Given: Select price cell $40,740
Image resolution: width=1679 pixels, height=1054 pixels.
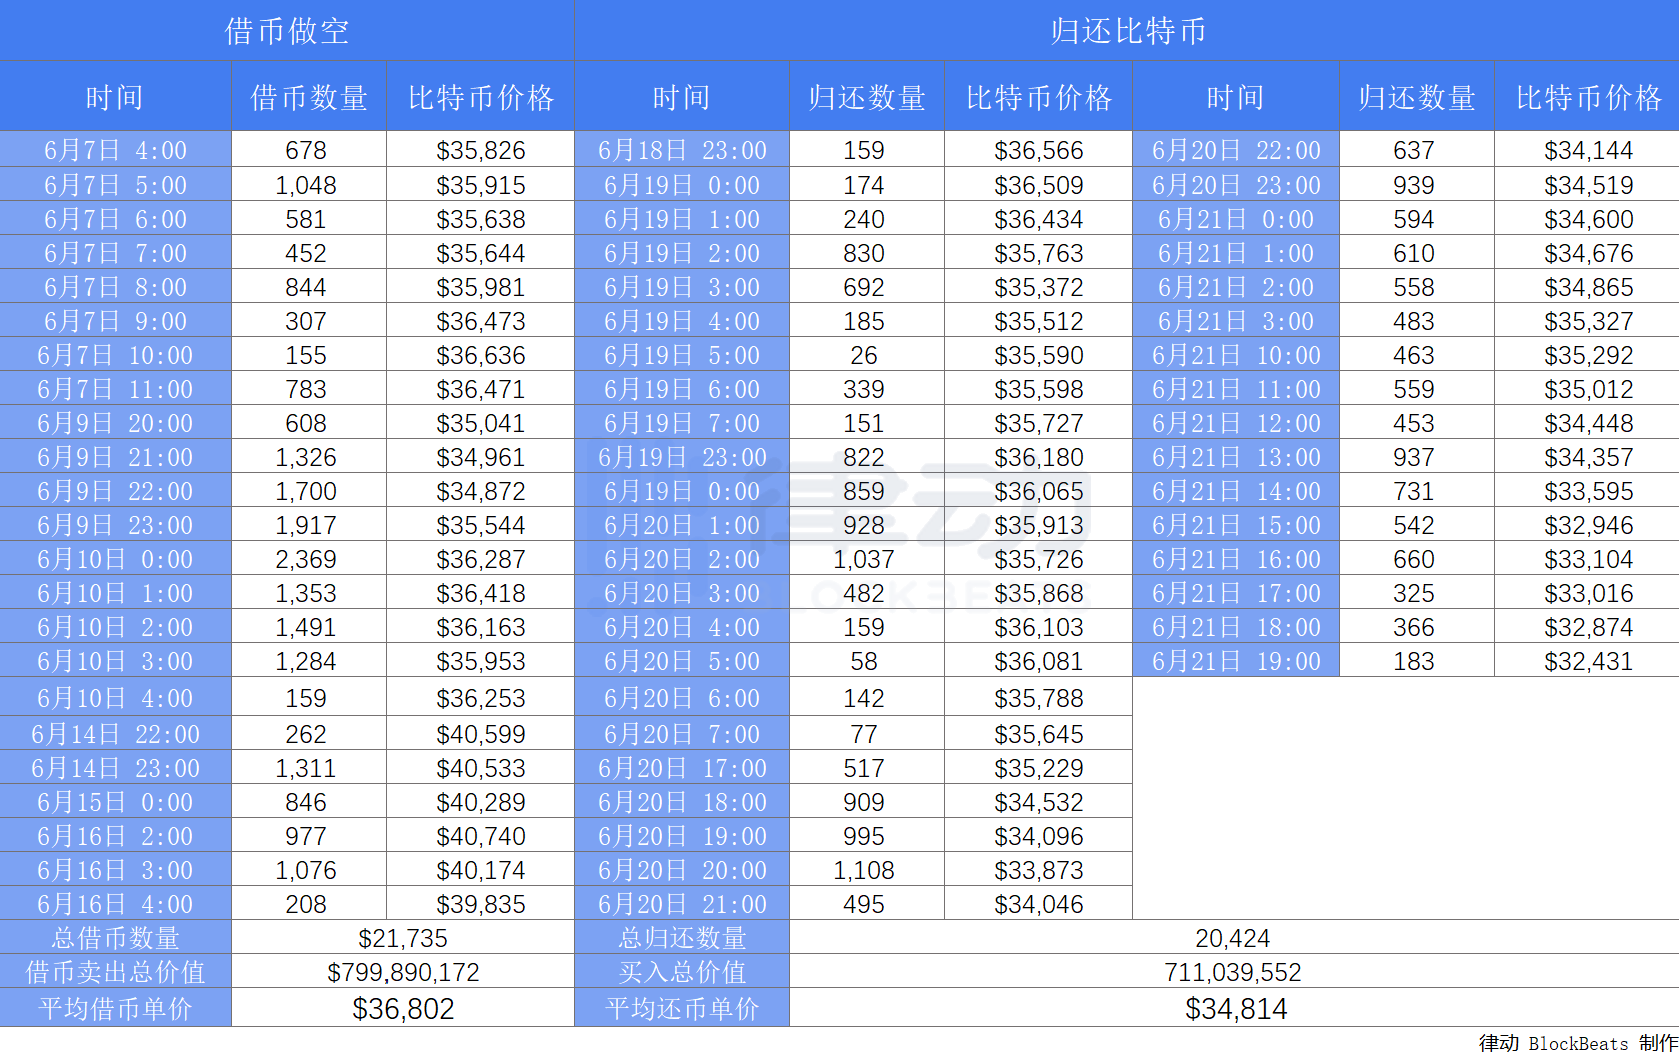Looking at the screenshot, I should pyautogui.click(x=481, y=836).
